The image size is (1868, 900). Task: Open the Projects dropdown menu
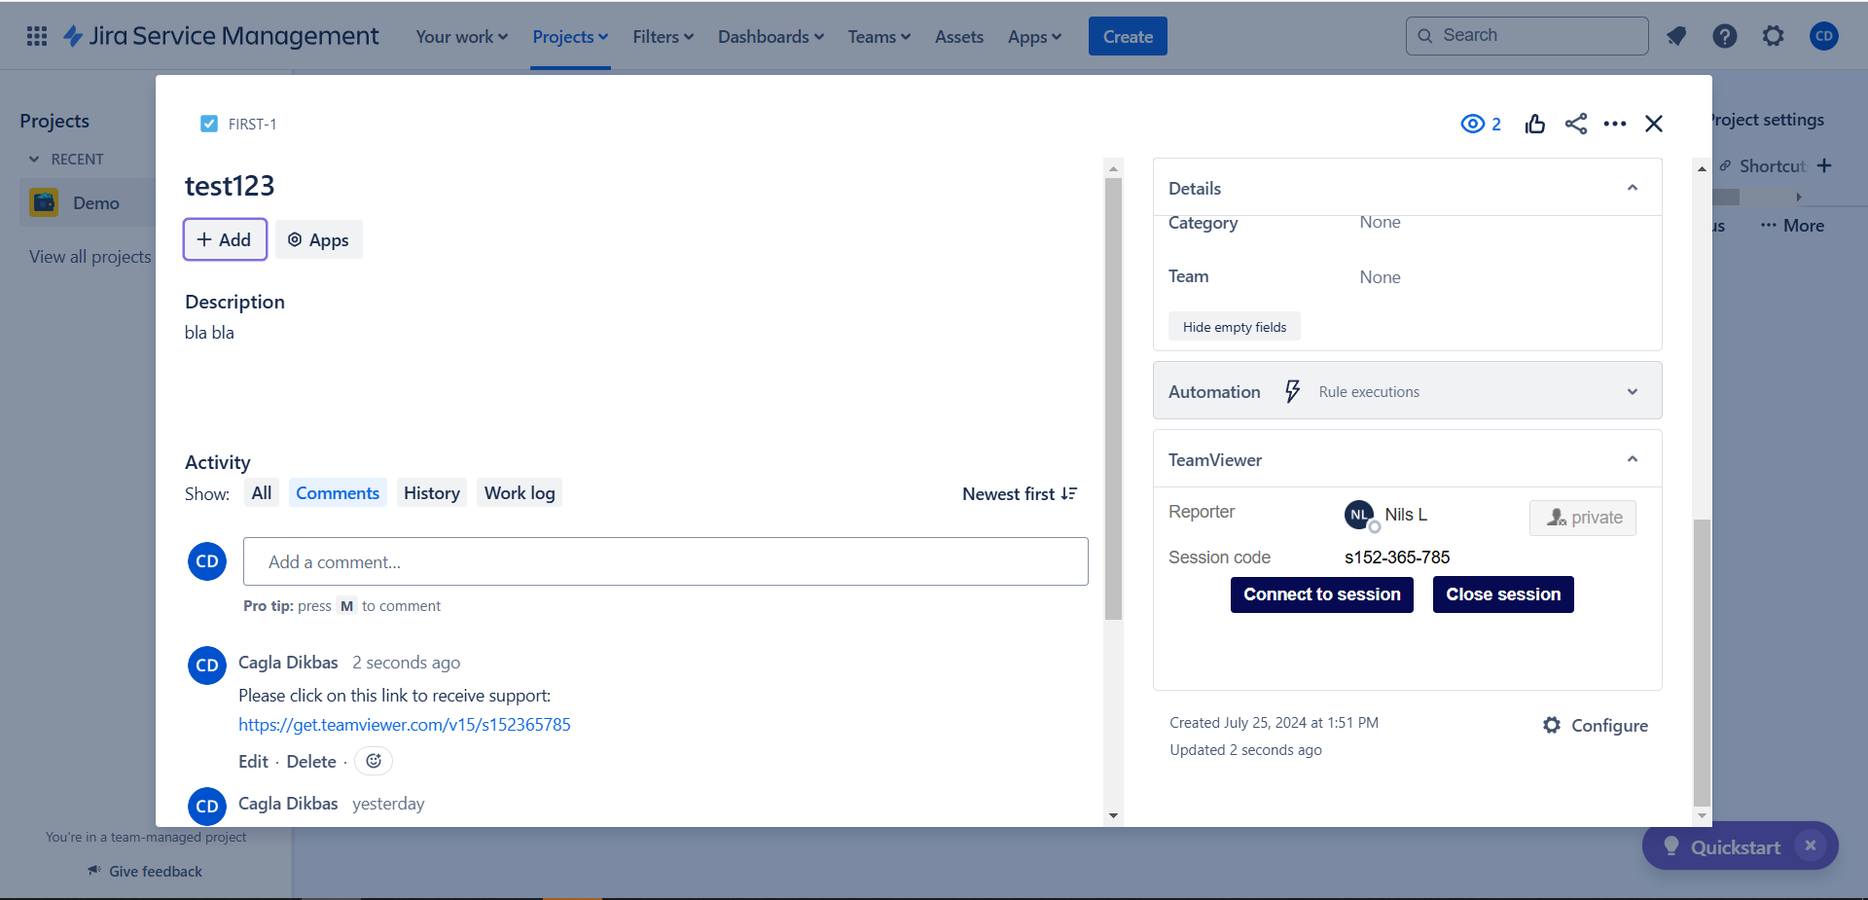570,37
